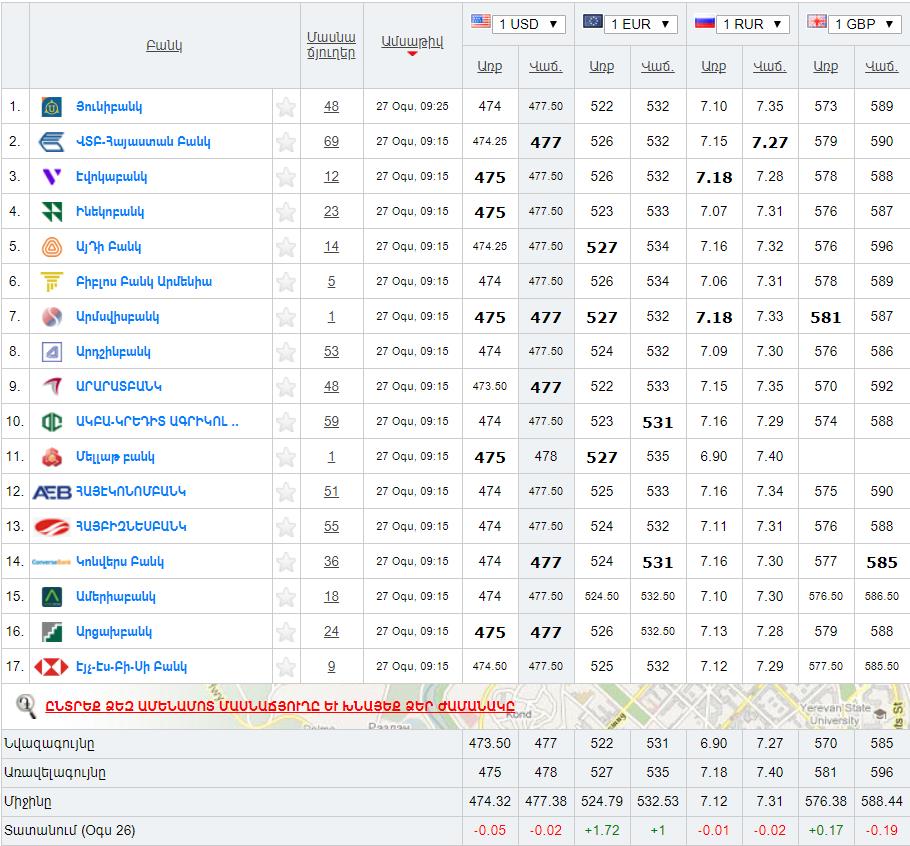910x846 pixels.
Task: Click the VTB-Armenia Bank logo icon
Action: click(52, 142)
